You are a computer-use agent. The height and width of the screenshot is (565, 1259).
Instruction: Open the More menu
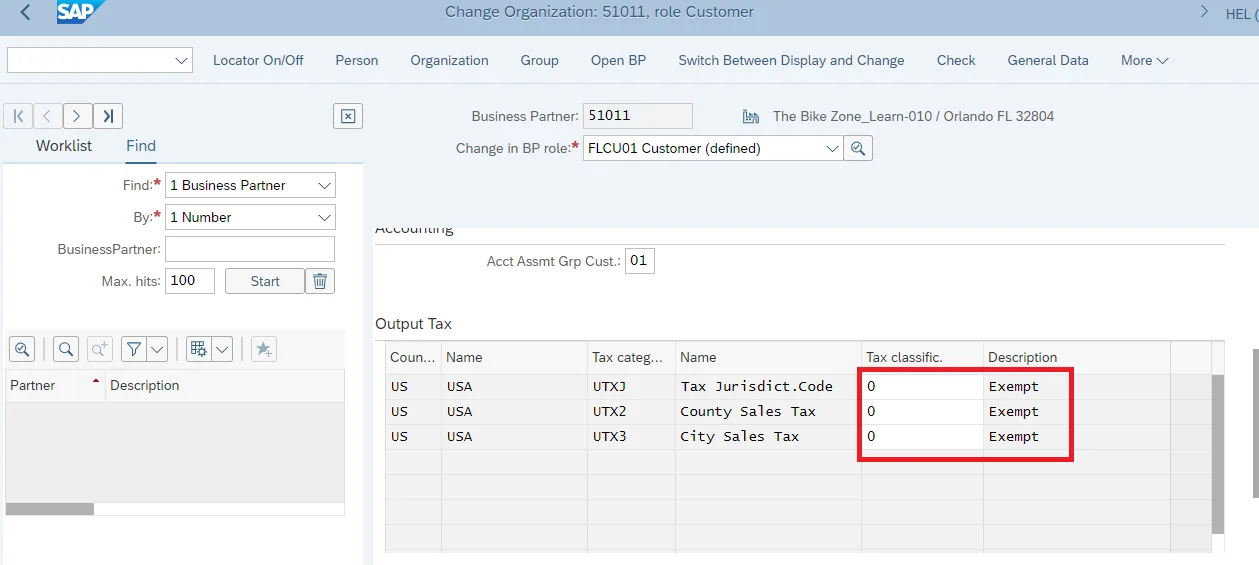click(x=1144, y=60)
